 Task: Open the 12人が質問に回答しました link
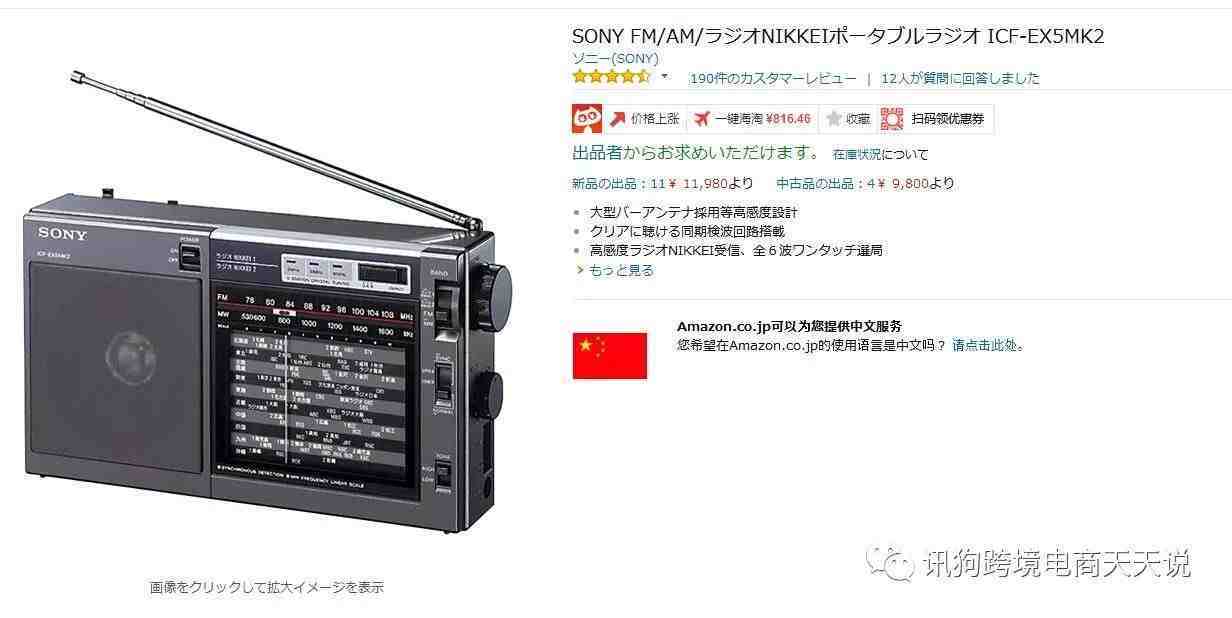(960, 78)
